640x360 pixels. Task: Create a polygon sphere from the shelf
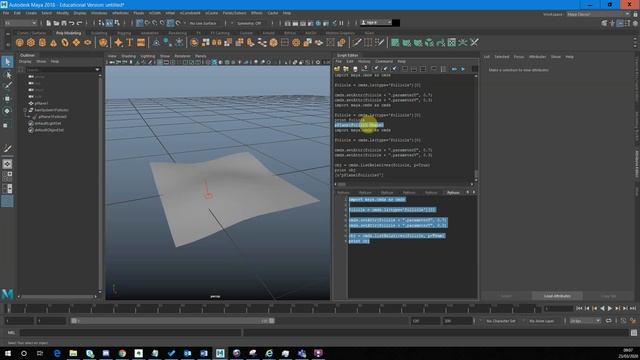[19, 42]
